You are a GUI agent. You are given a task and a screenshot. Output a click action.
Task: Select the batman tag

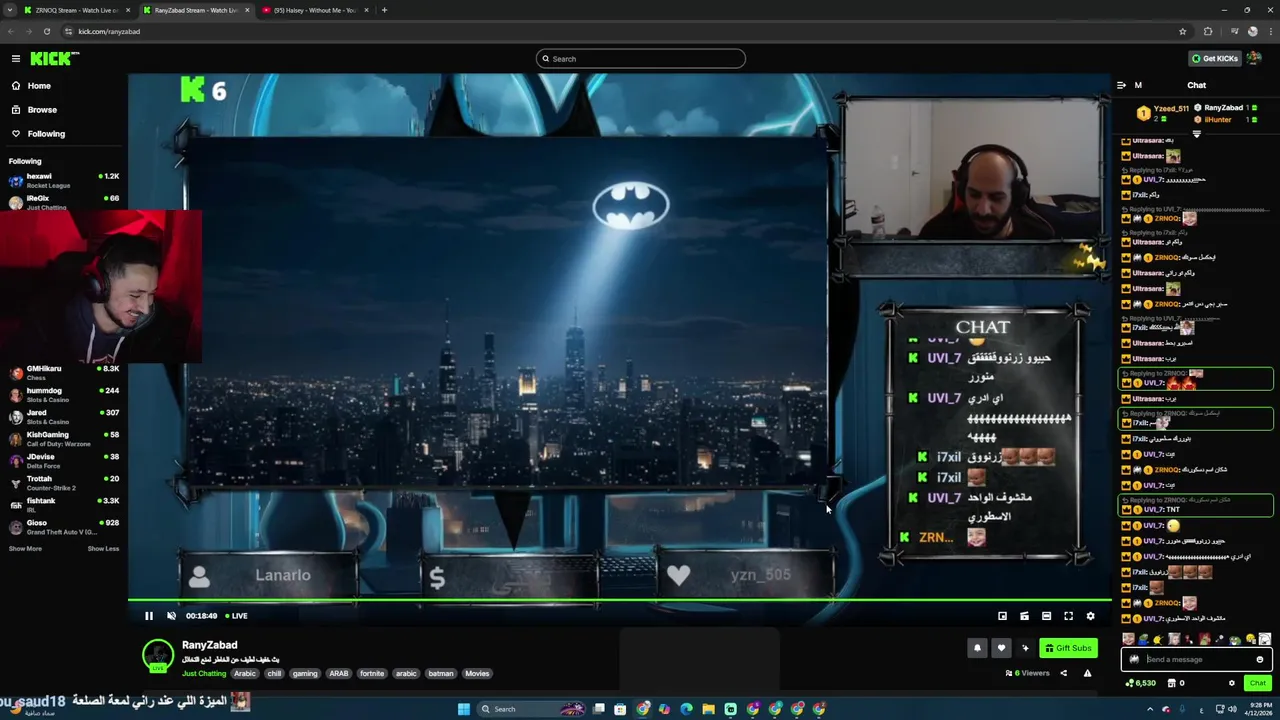pos(441,674)
